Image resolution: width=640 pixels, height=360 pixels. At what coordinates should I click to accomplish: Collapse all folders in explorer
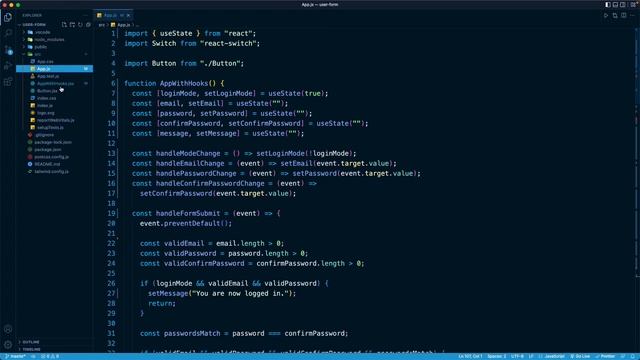click(x=88, y=24)
